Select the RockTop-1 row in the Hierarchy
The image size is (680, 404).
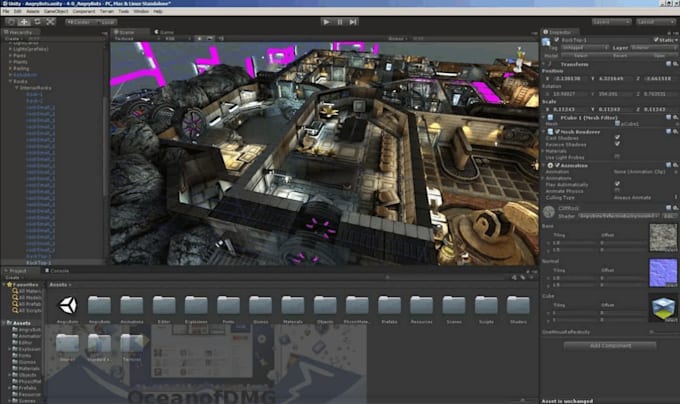tap(53, 263)
